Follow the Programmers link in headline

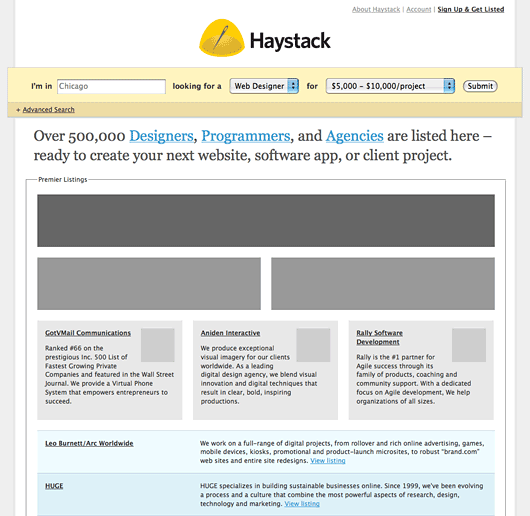[x=246, y=136]
